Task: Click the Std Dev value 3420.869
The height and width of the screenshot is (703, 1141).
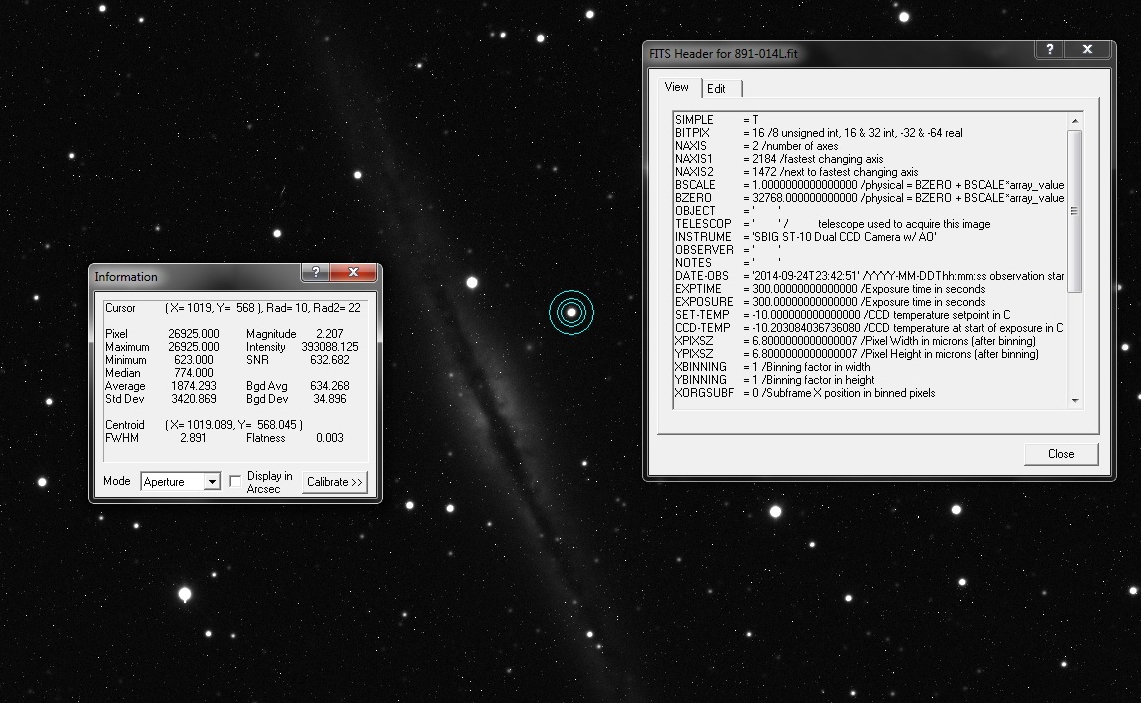Action: coord(194,399)
